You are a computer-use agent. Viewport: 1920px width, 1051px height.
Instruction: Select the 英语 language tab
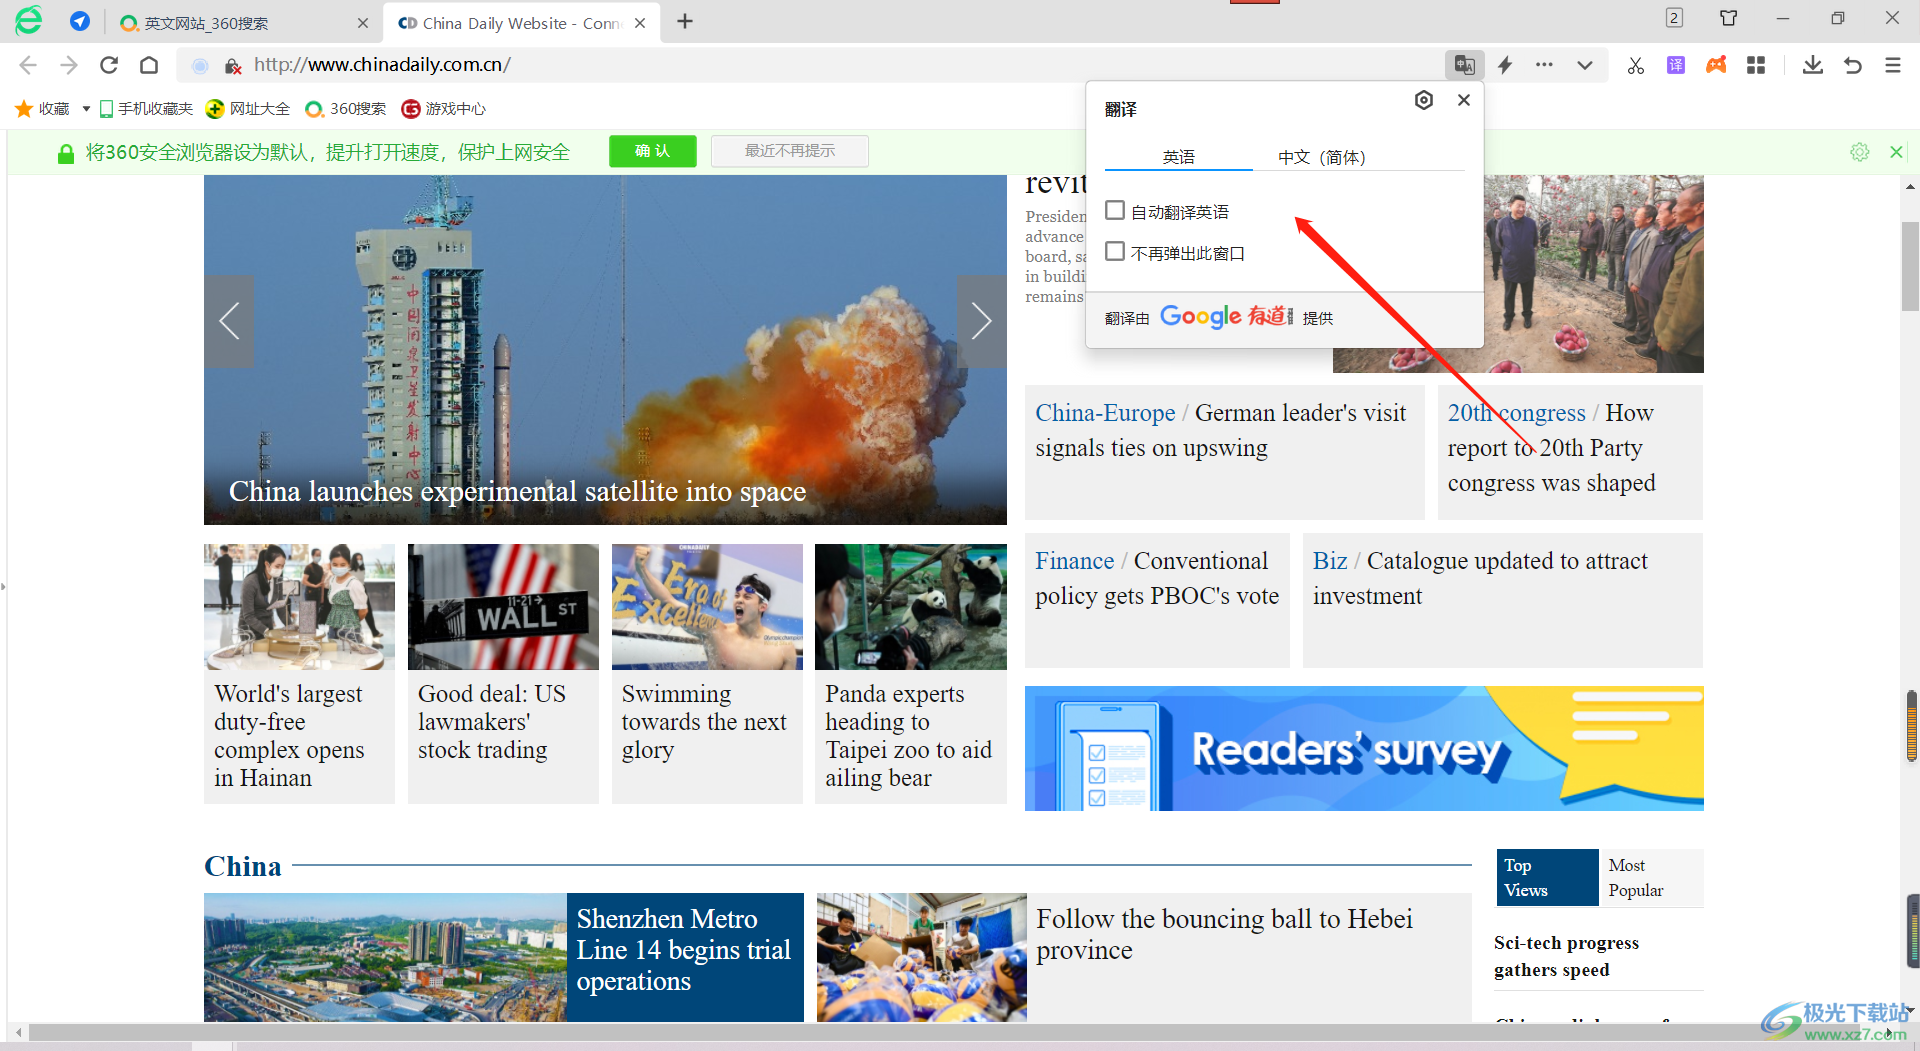pos(1178,157)
